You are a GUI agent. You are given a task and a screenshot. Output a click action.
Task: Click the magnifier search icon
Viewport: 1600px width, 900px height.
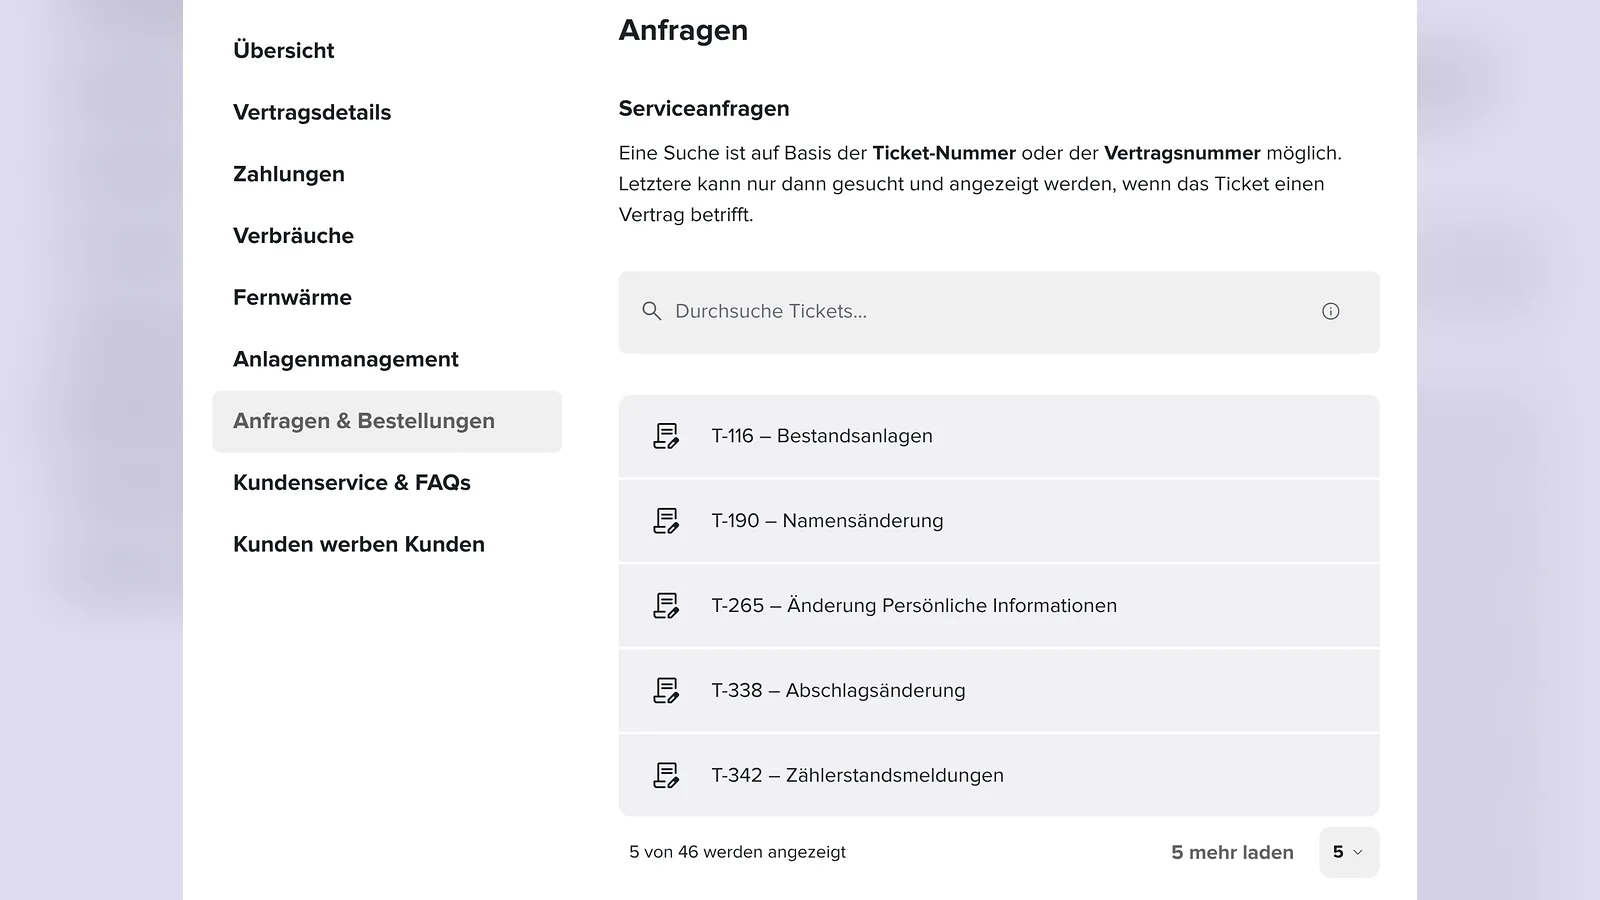coord(651,311)
